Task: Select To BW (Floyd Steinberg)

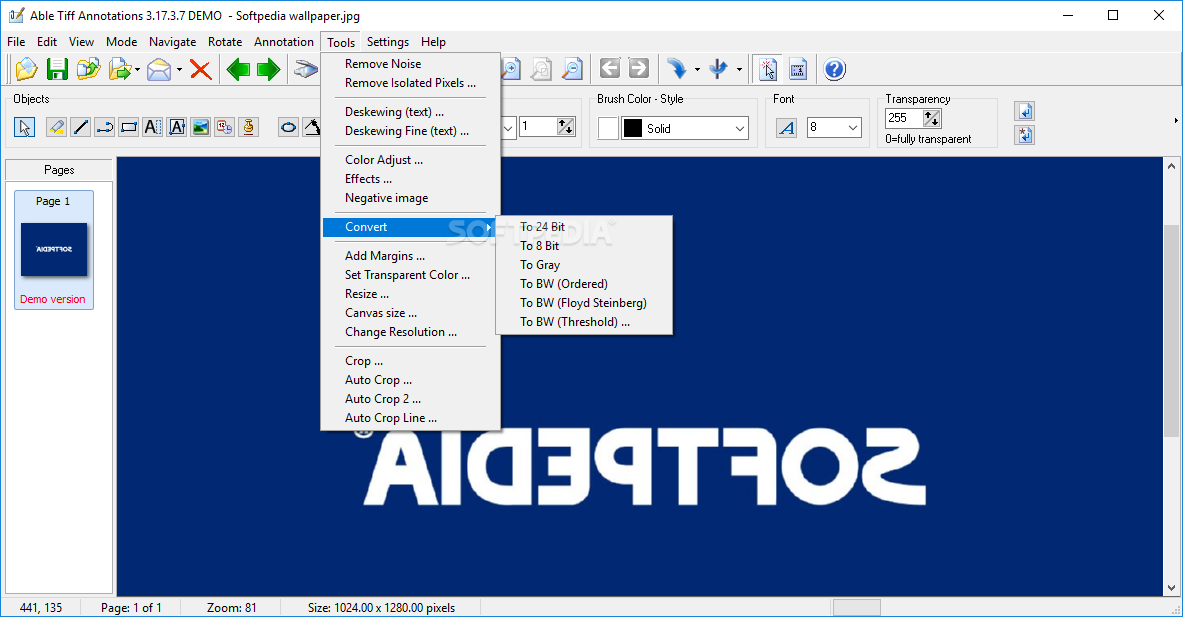Action: (x=584, y=303)
